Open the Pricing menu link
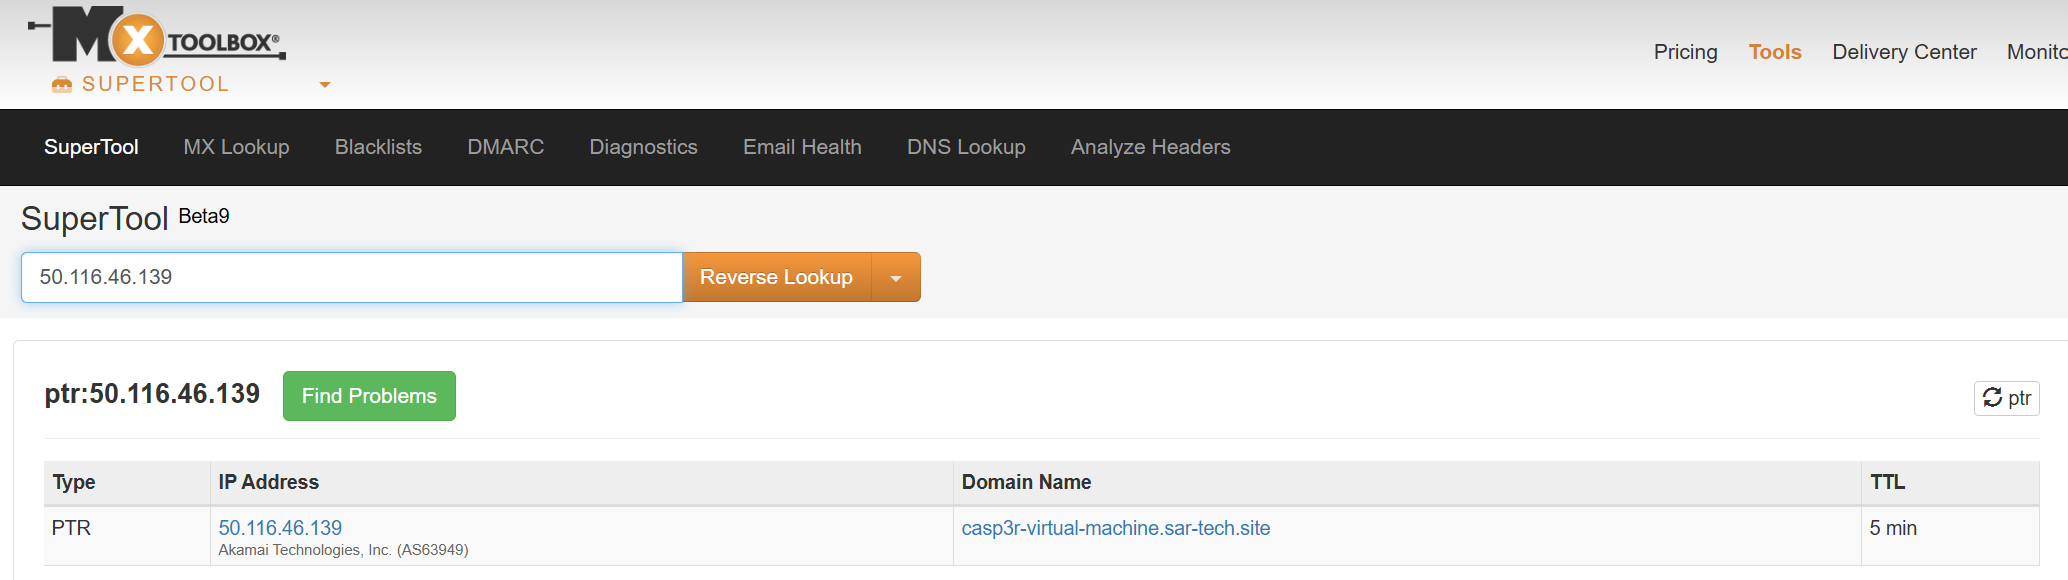The height and width of the screenshot is (580, 2068). 1685,52
